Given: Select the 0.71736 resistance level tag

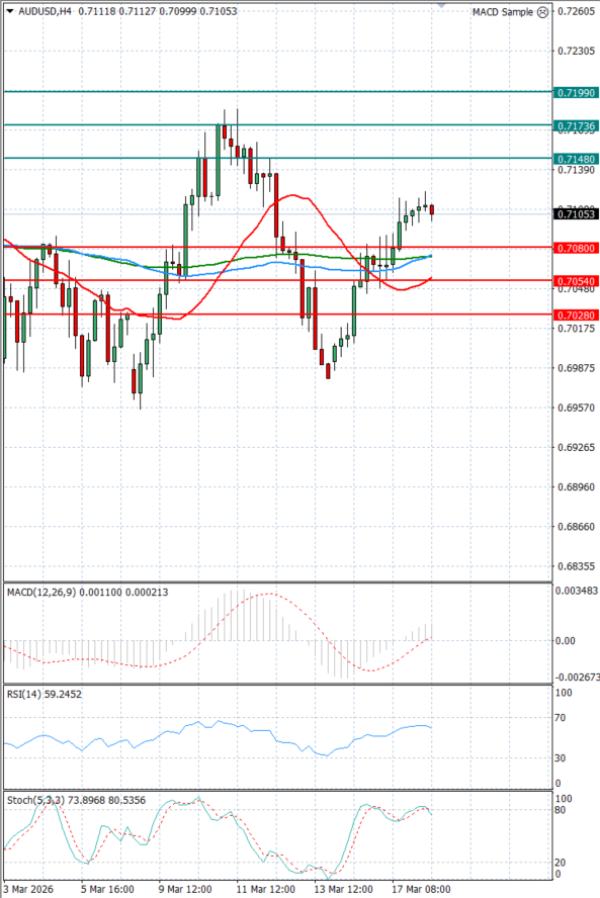Looking at the screenshot, I should pos(576,126).
